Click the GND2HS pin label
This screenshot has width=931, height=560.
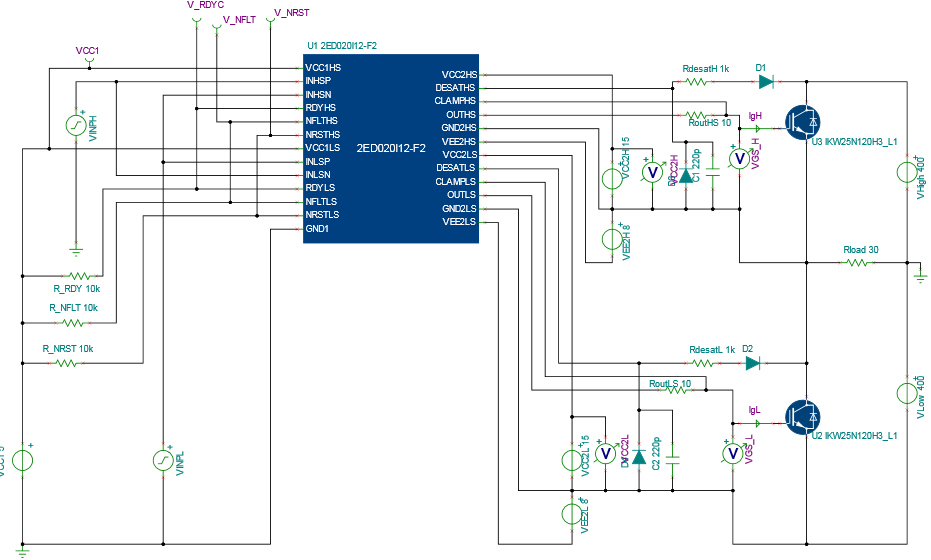(x=459, y=128)
